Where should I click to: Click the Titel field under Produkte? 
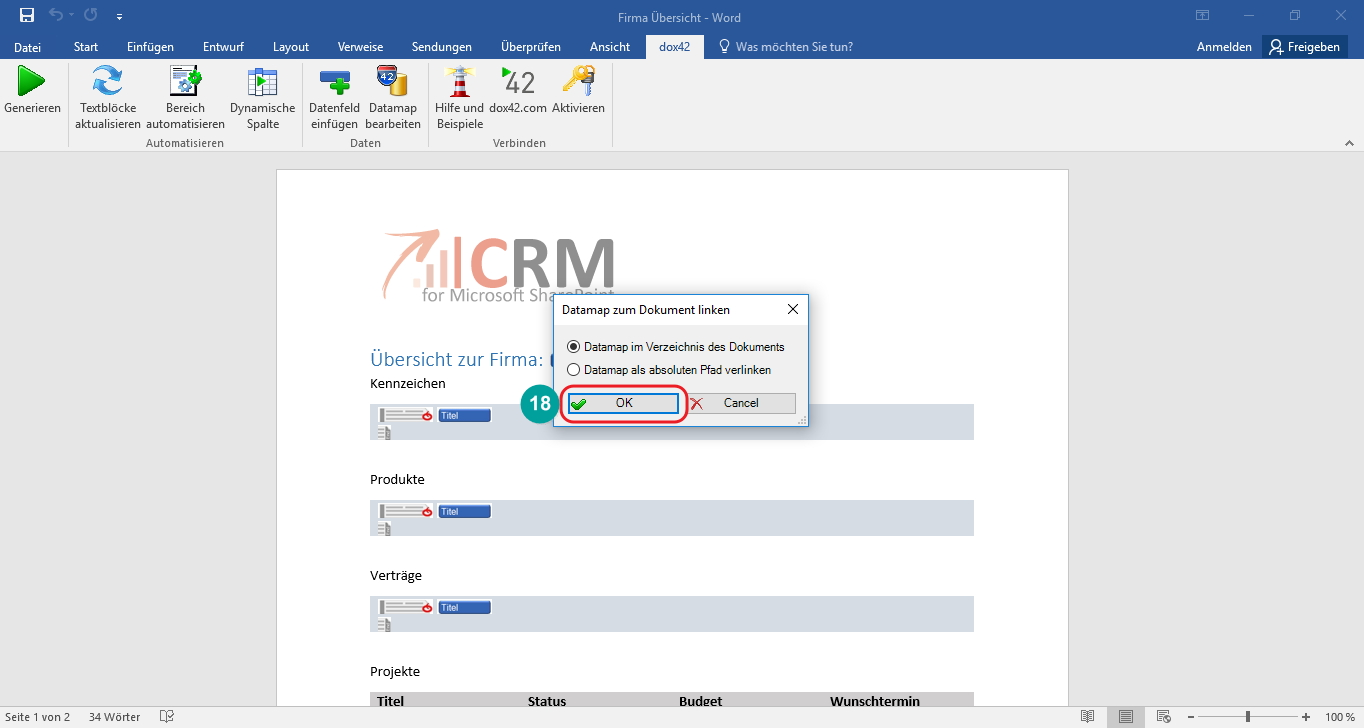click(x=464, y=511)
